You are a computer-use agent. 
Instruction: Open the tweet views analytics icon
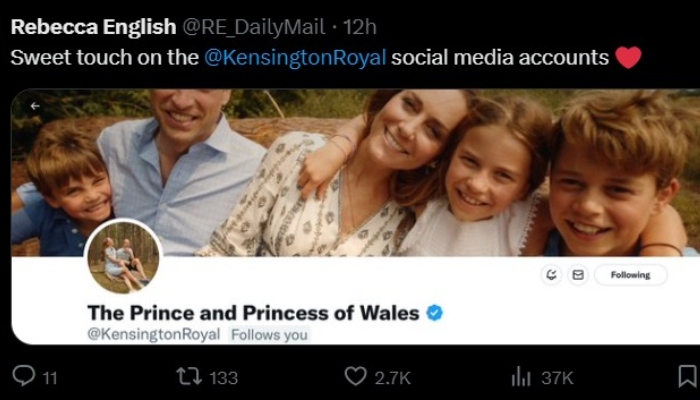tap(521, 376)
